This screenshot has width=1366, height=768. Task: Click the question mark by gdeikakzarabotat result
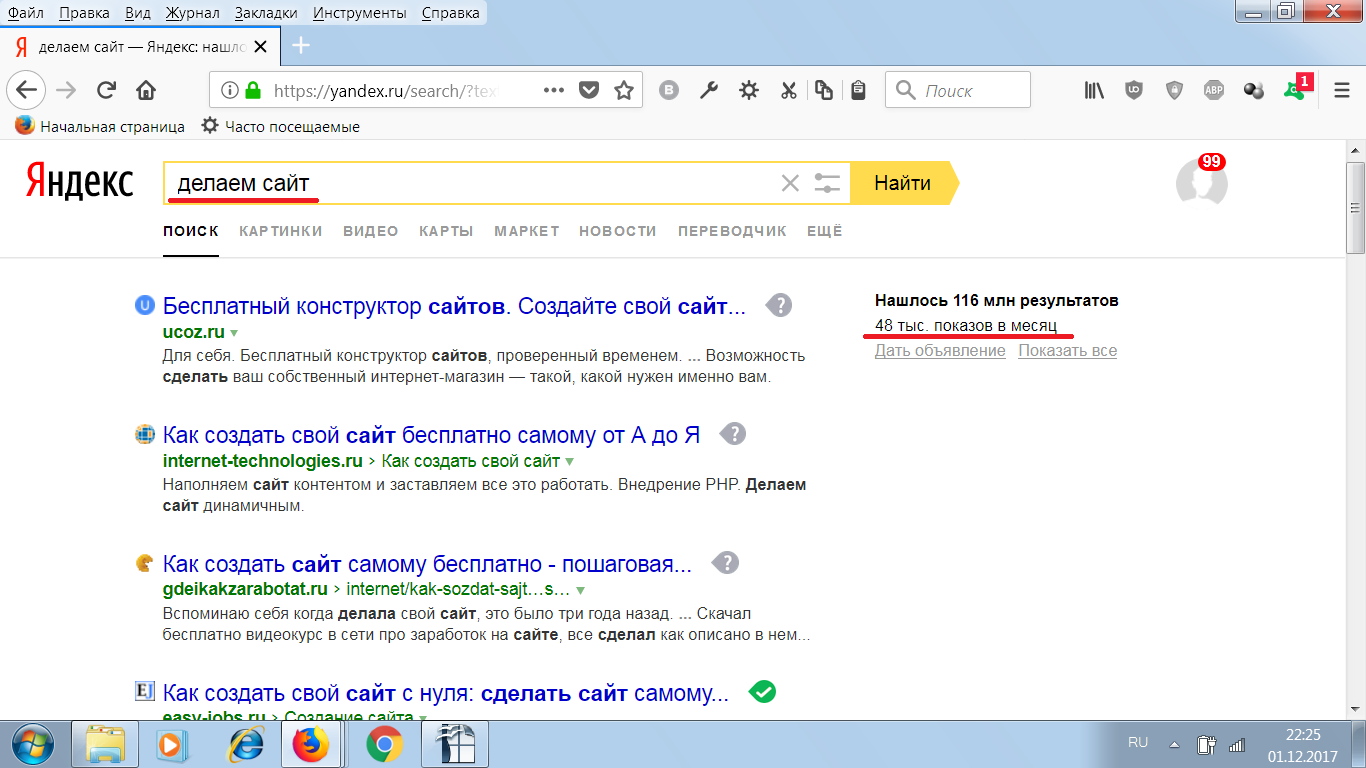725,563
